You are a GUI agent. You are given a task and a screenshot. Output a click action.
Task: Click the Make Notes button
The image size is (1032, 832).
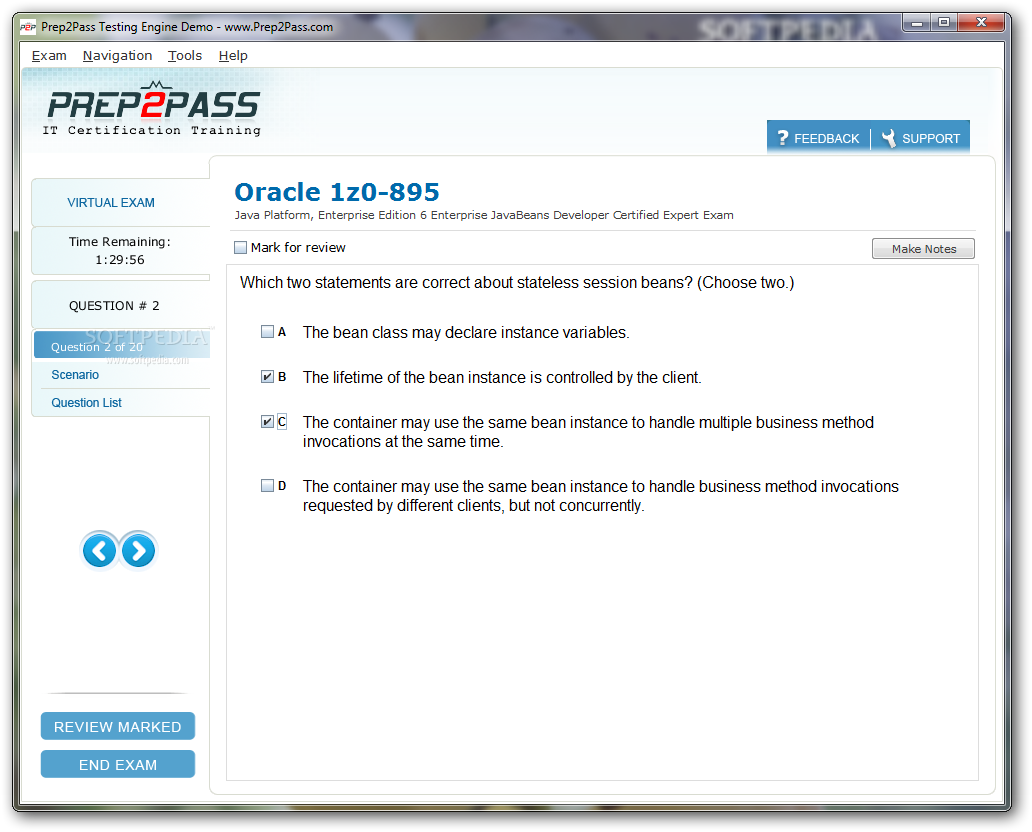click(x=923, y=249)
